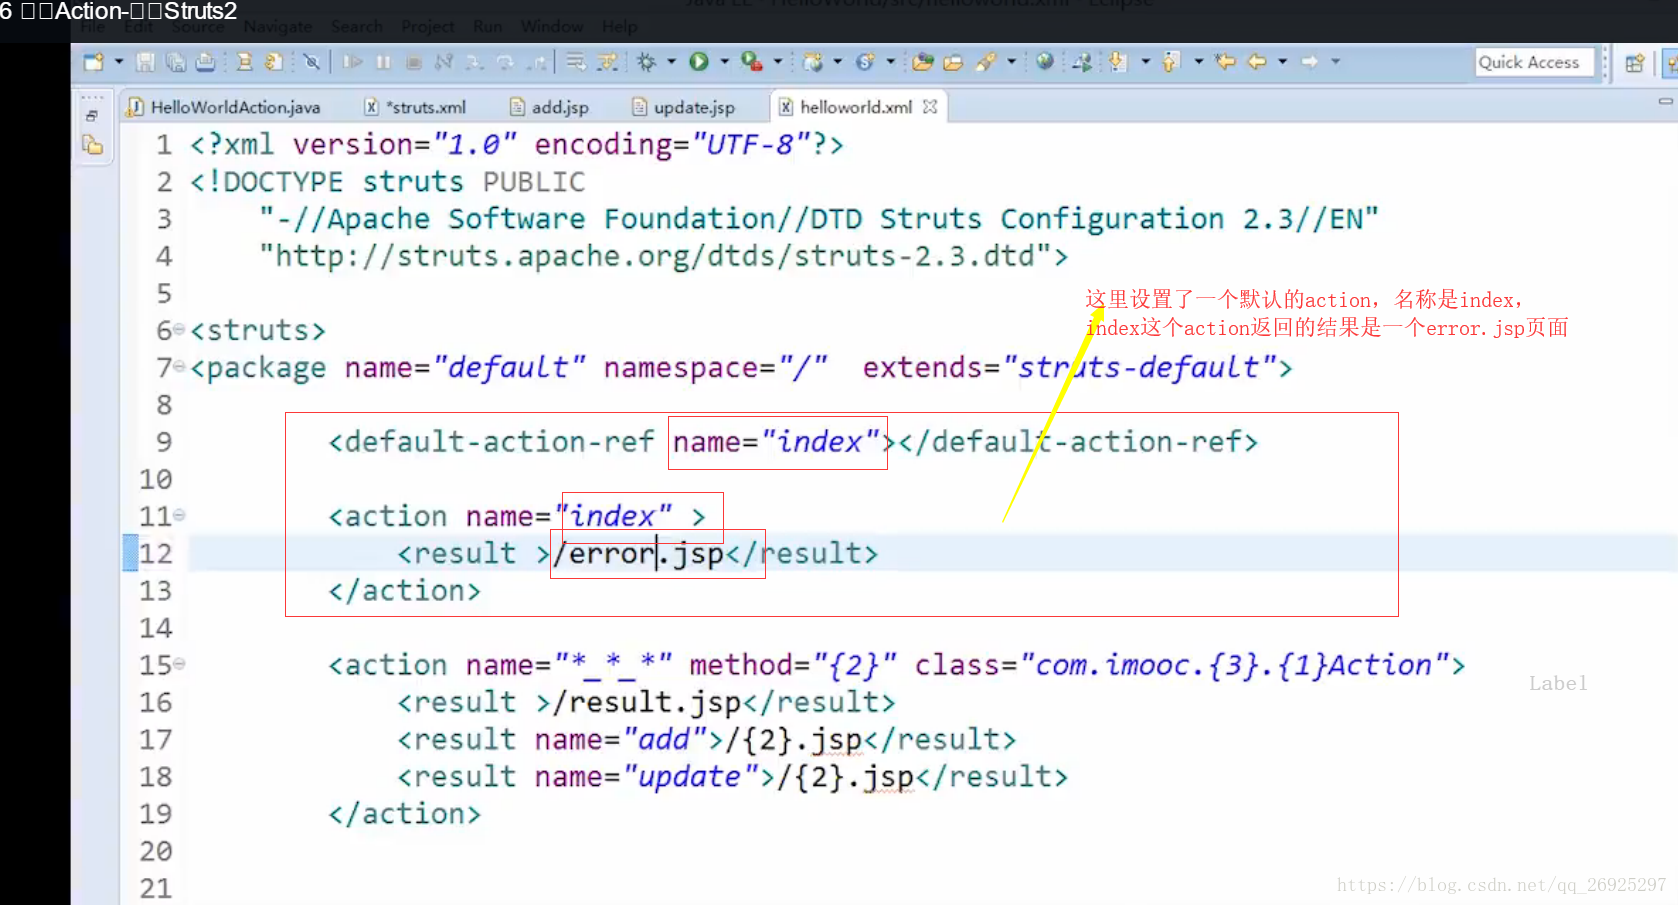Collapse the wildcard action at line 15

point(179,662)
